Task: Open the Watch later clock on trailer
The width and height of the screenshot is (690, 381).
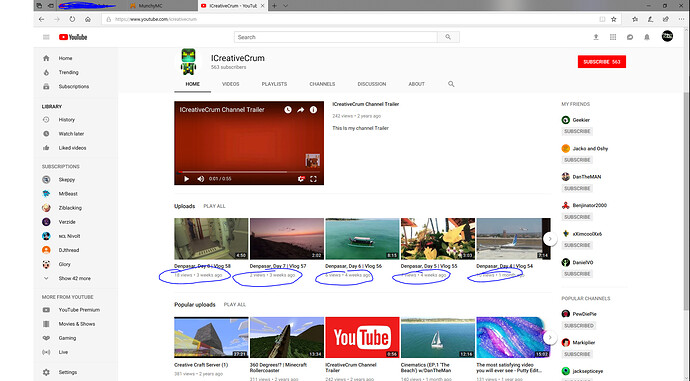Action: click(x=288, y=110)
